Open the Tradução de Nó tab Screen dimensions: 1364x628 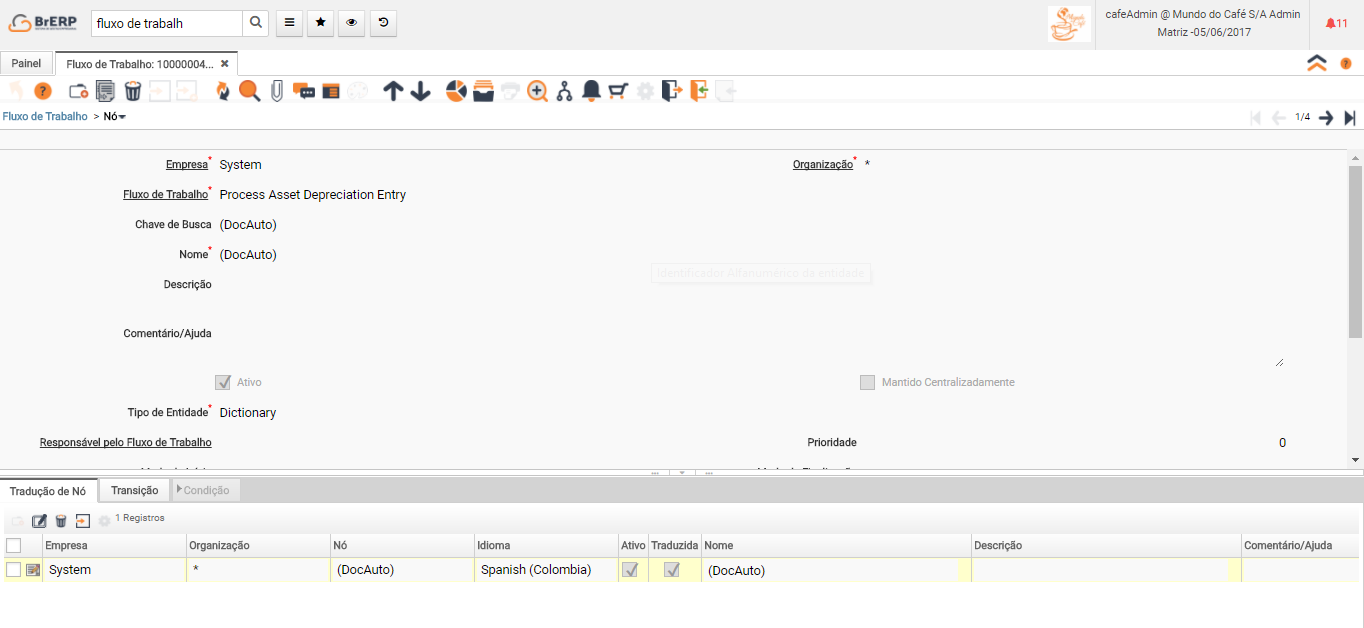(x=48, y=490)
